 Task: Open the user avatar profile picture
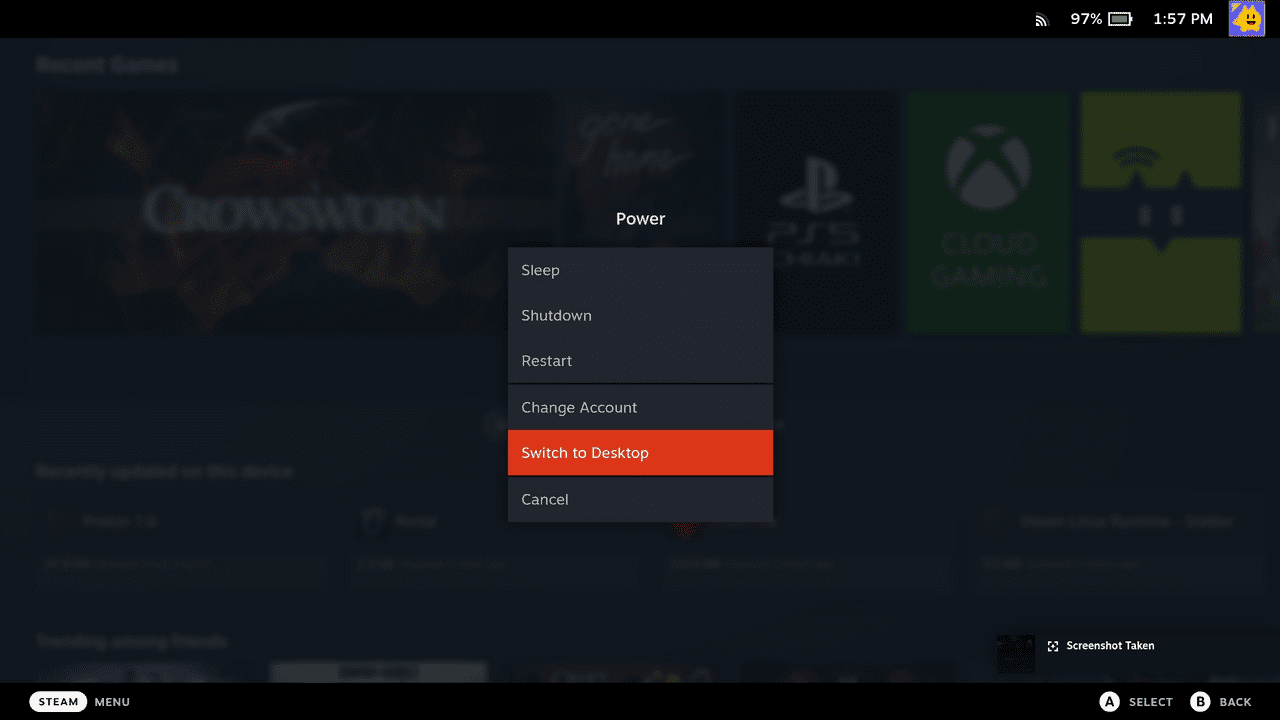(x=1247, y=19)
